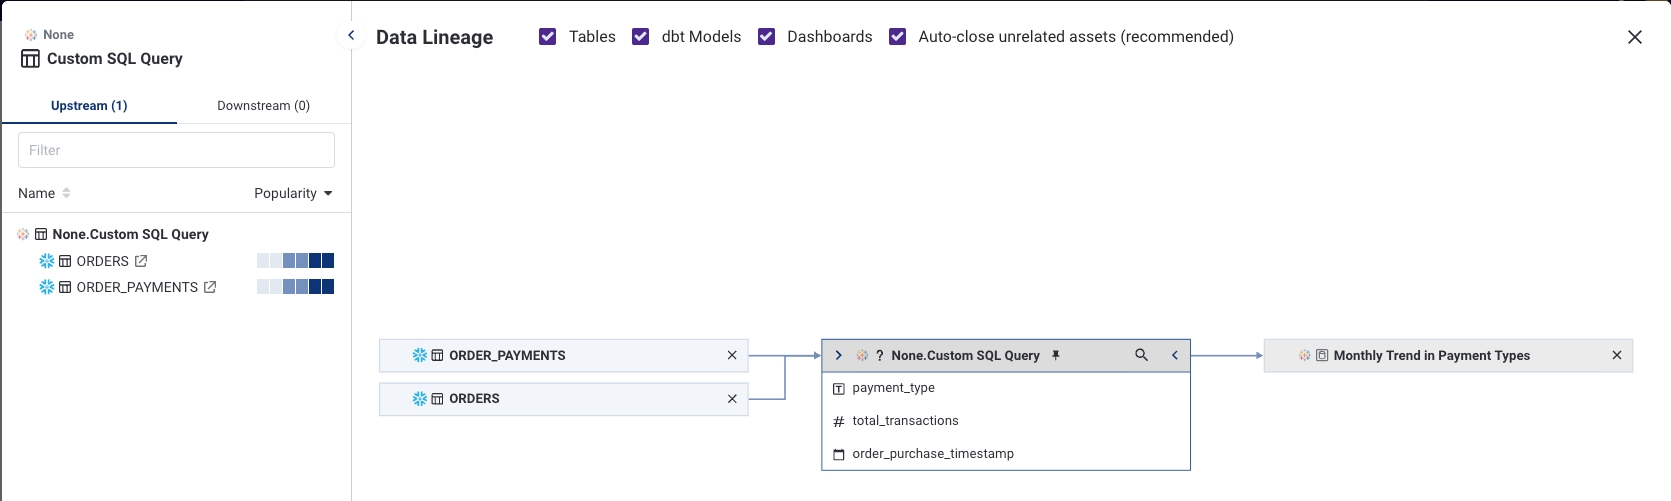Toggle Auto-close unrelated assets checkbox
Viewport: 1671px width, 501px height.
(x=898, y=37)
